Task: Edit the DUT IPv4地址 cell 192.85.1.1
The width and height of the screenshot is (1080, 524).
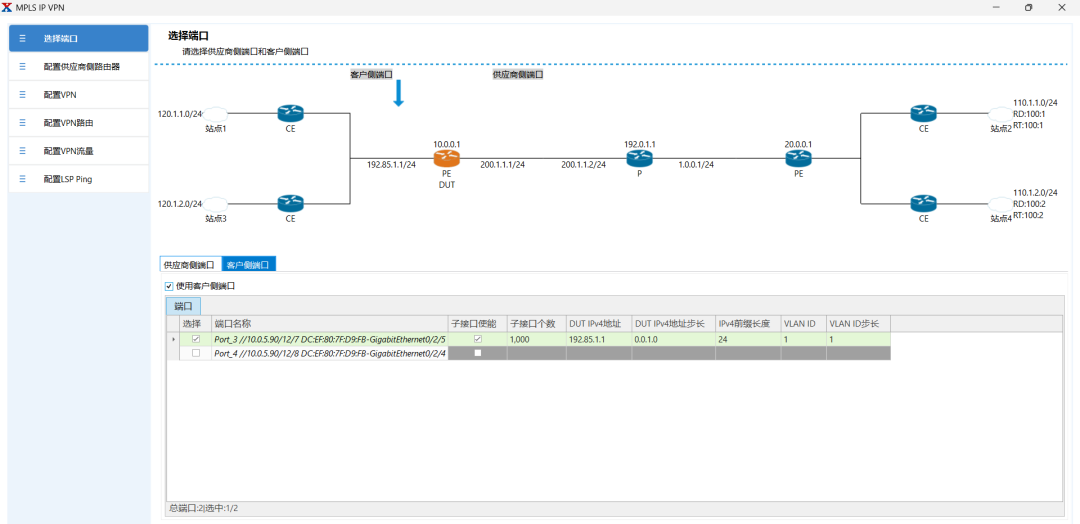Action: (596, 339)
